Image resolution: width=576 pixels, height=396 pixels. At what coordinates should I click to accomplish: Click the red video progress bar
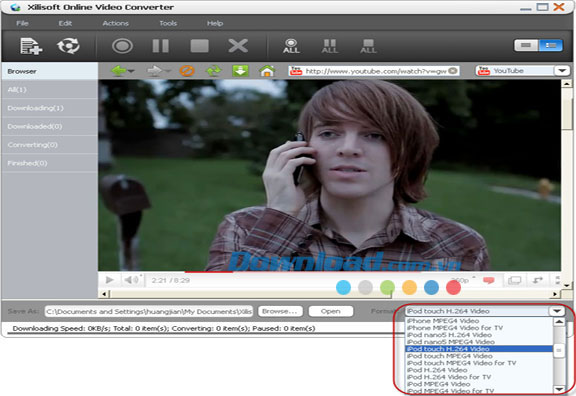pyautogui.click(x=209, y=272)
